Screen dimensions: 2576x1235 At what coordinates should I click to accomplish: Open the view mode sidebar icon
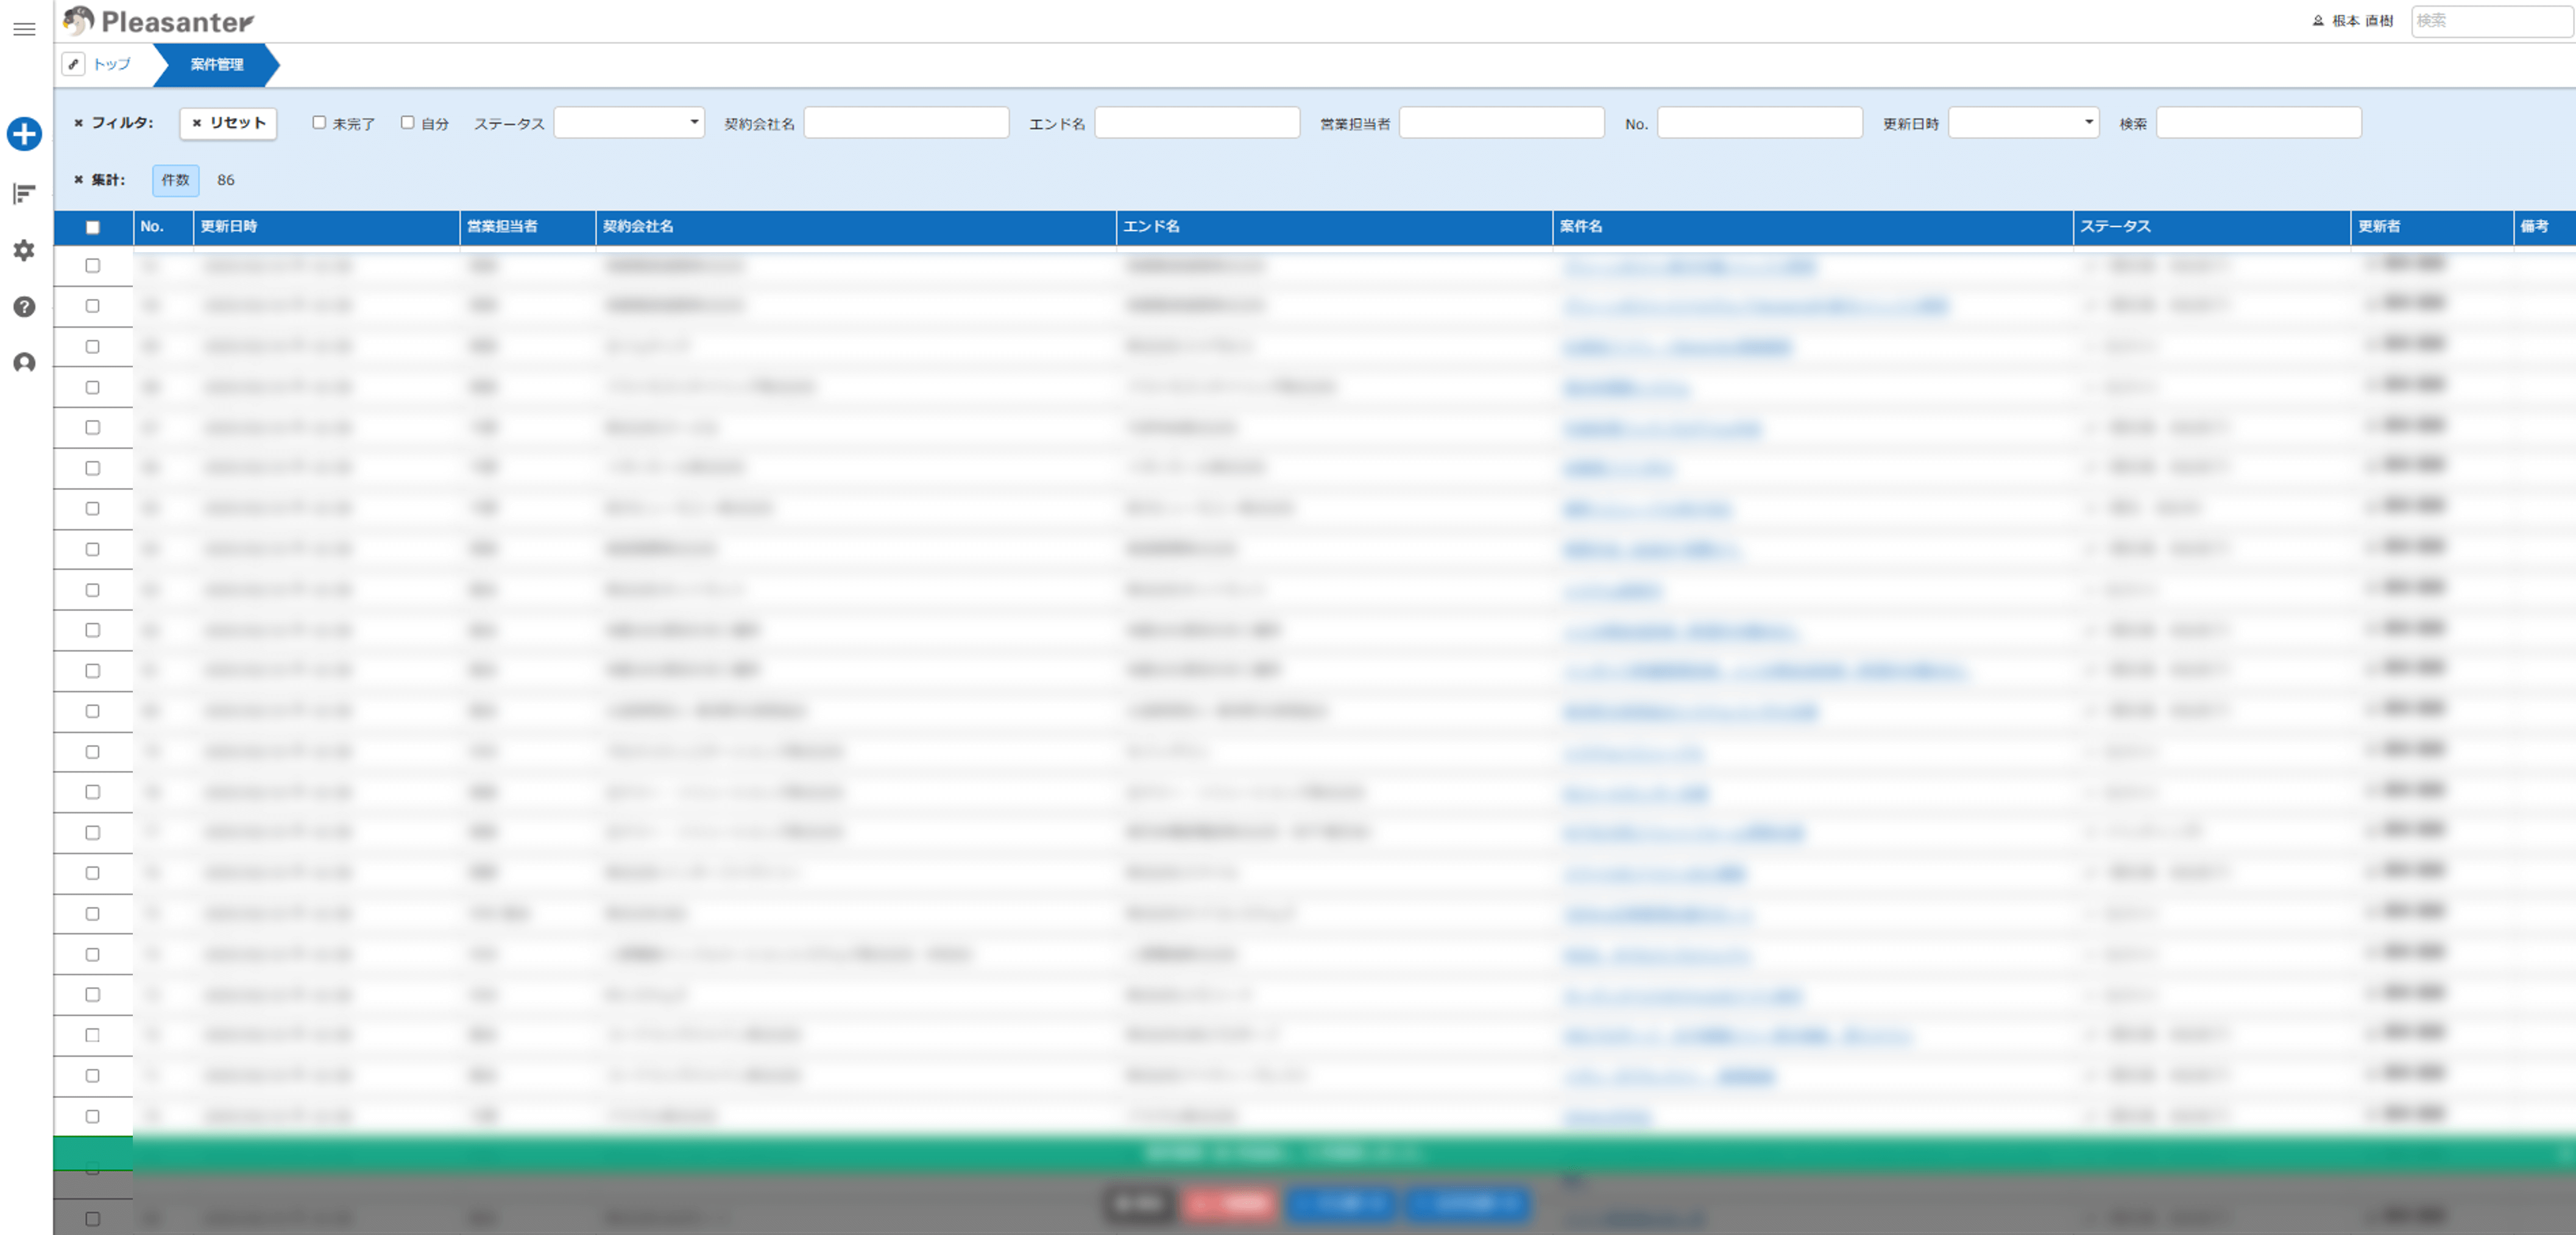[24, 193]
